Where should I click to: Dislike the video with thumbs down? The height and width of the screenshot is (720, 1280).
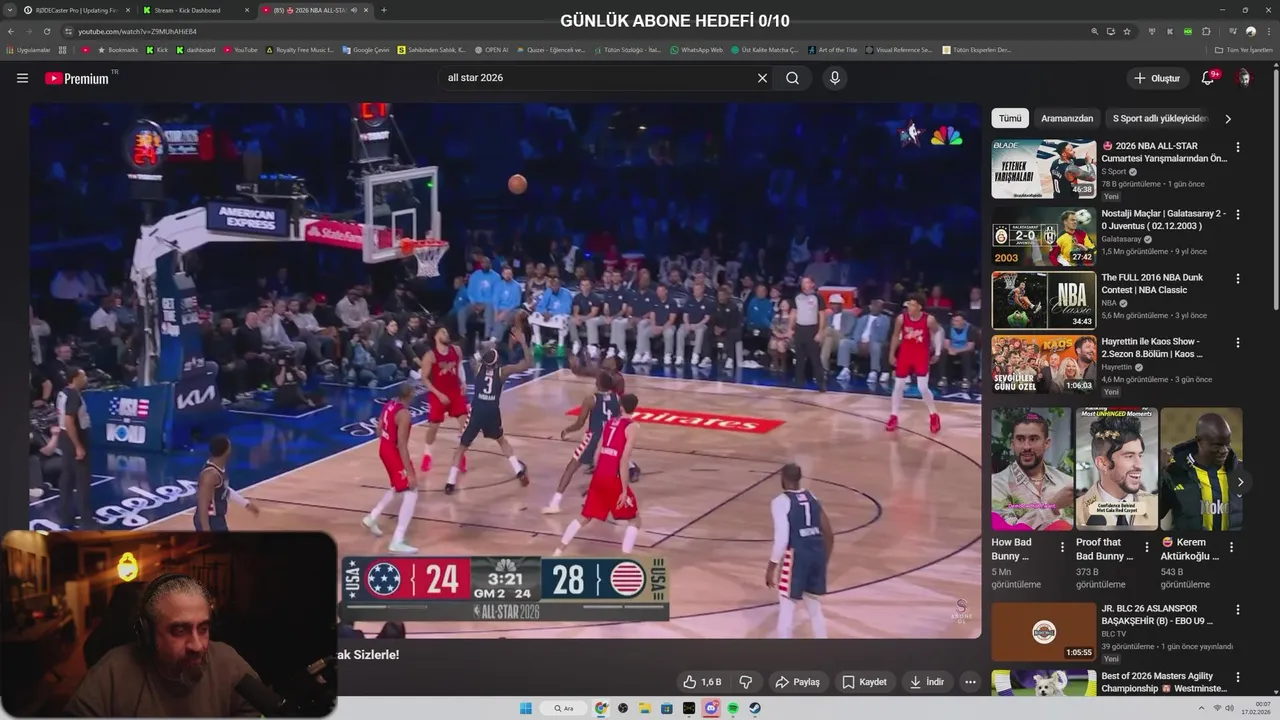pyautogui.click(x=746, y=682)
